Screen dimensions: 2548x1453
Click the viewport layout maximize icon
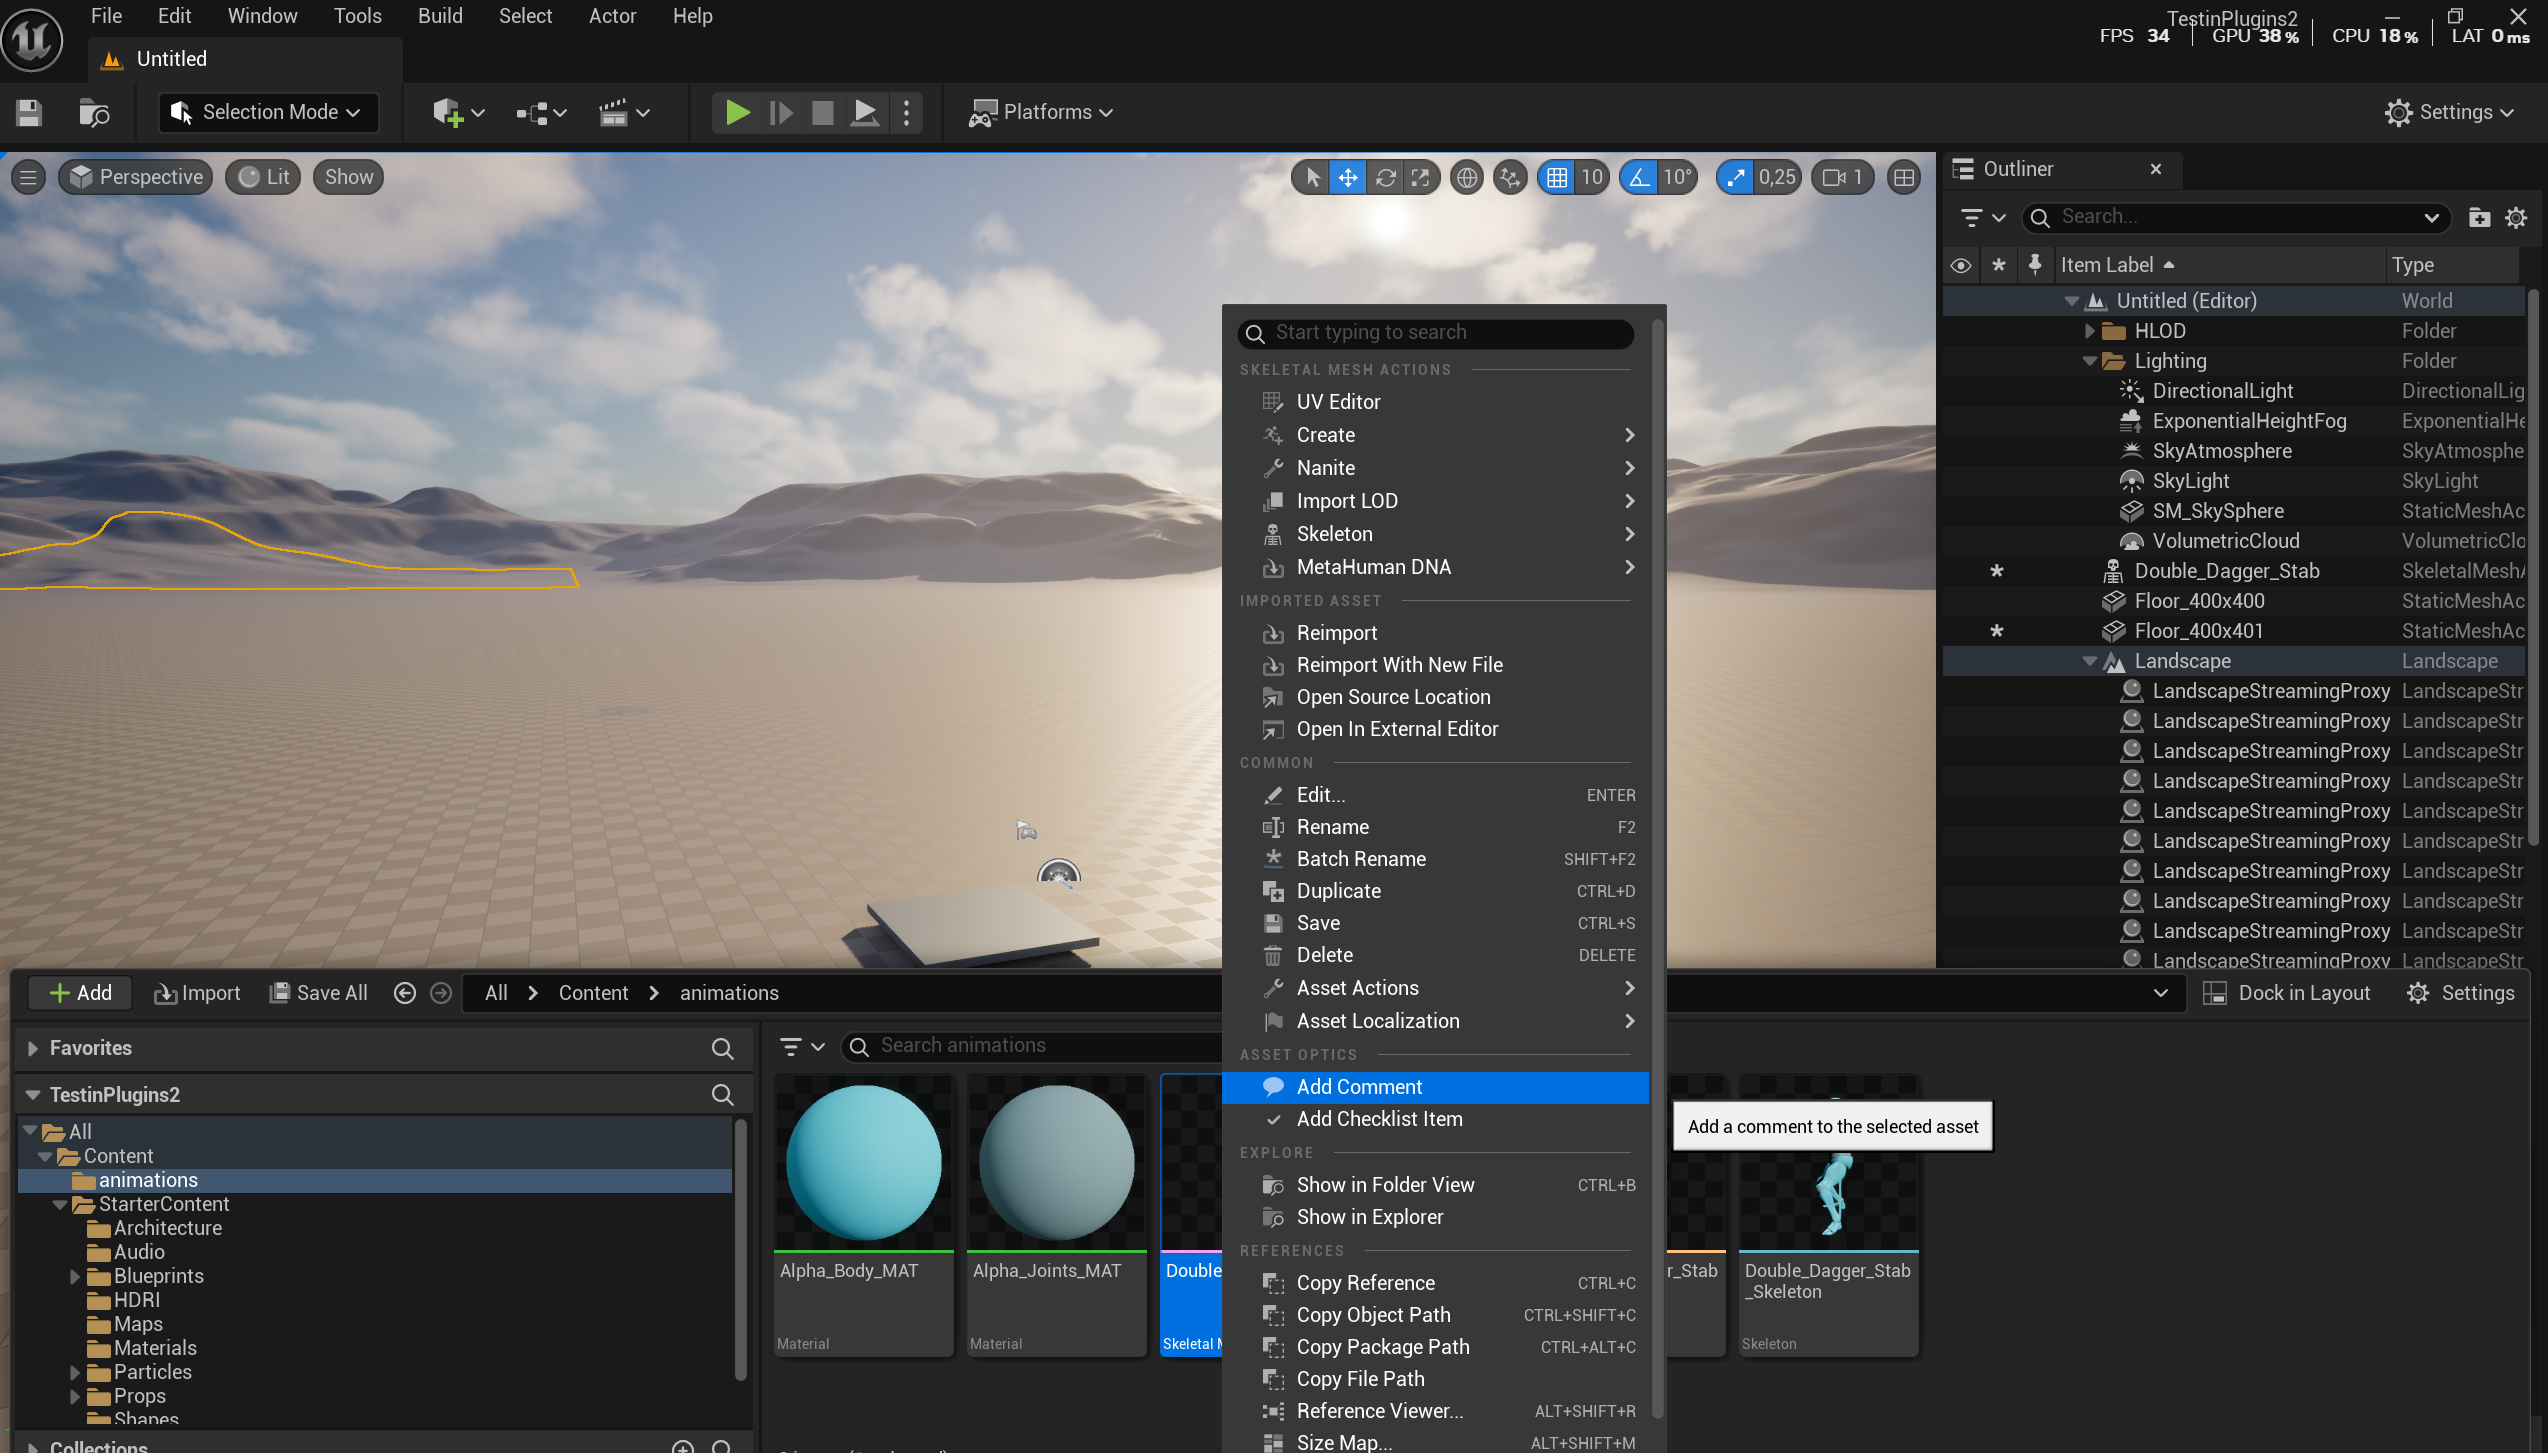tap(1904, 178)
